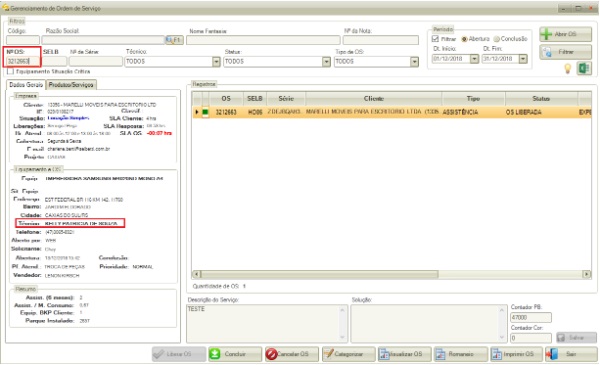
Task: Click the blue Situação link text
Action: (x=68, y=118)
